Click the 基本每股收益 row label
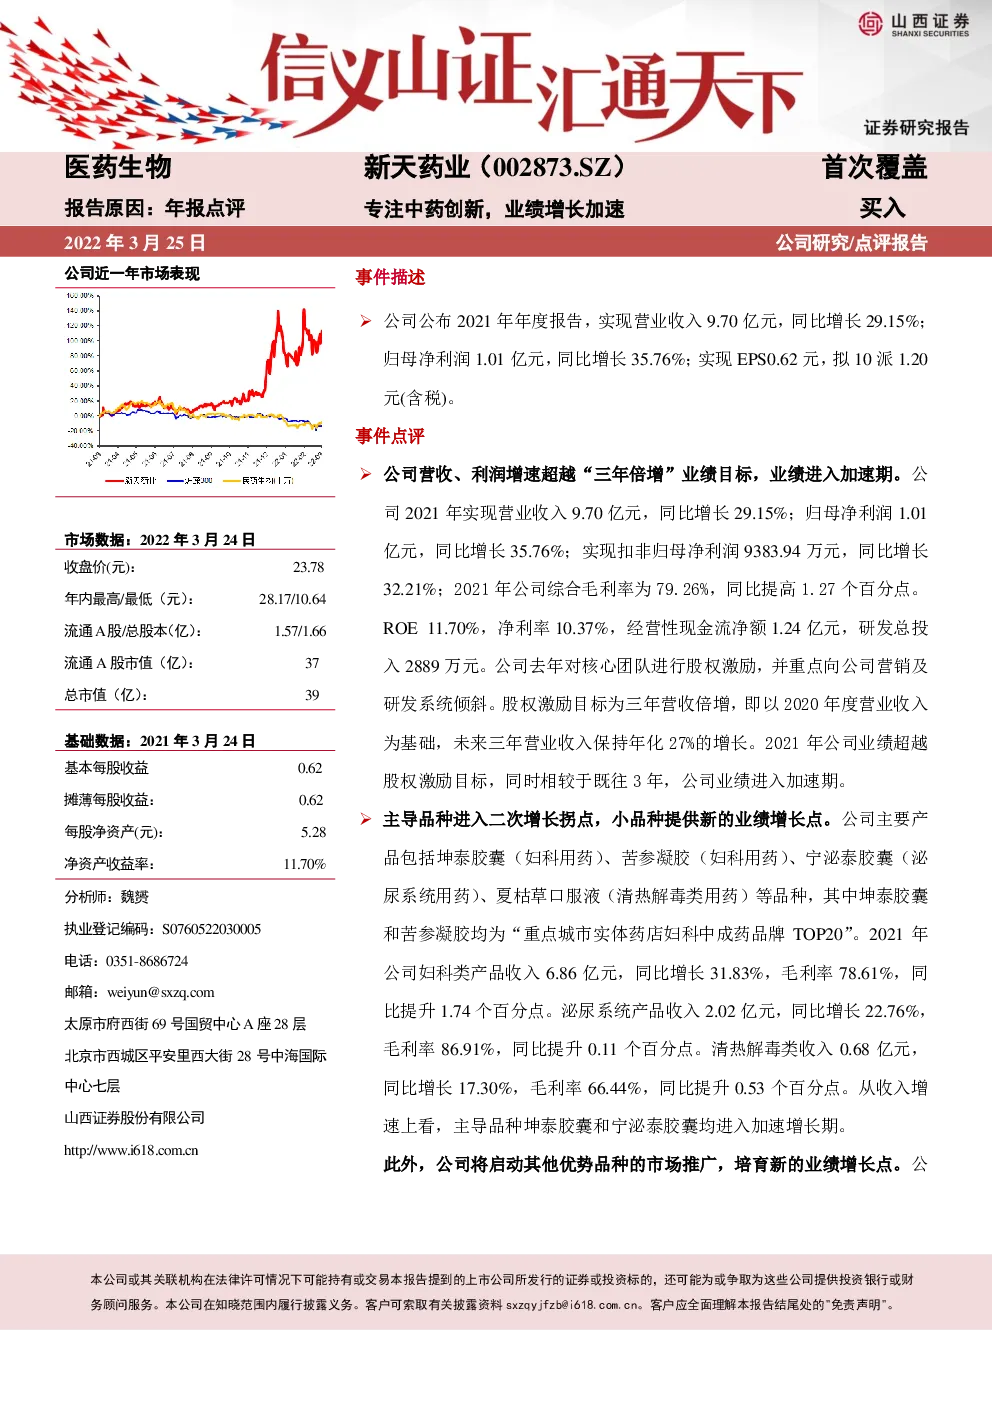Screen dimensions: 992x1403 coord(106,768)
